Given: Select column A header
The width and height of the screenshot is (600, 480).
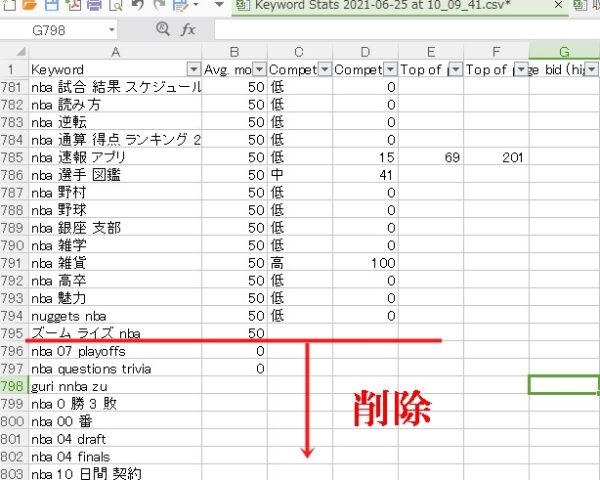Looking at the screenshot, I should pos(115,52).
